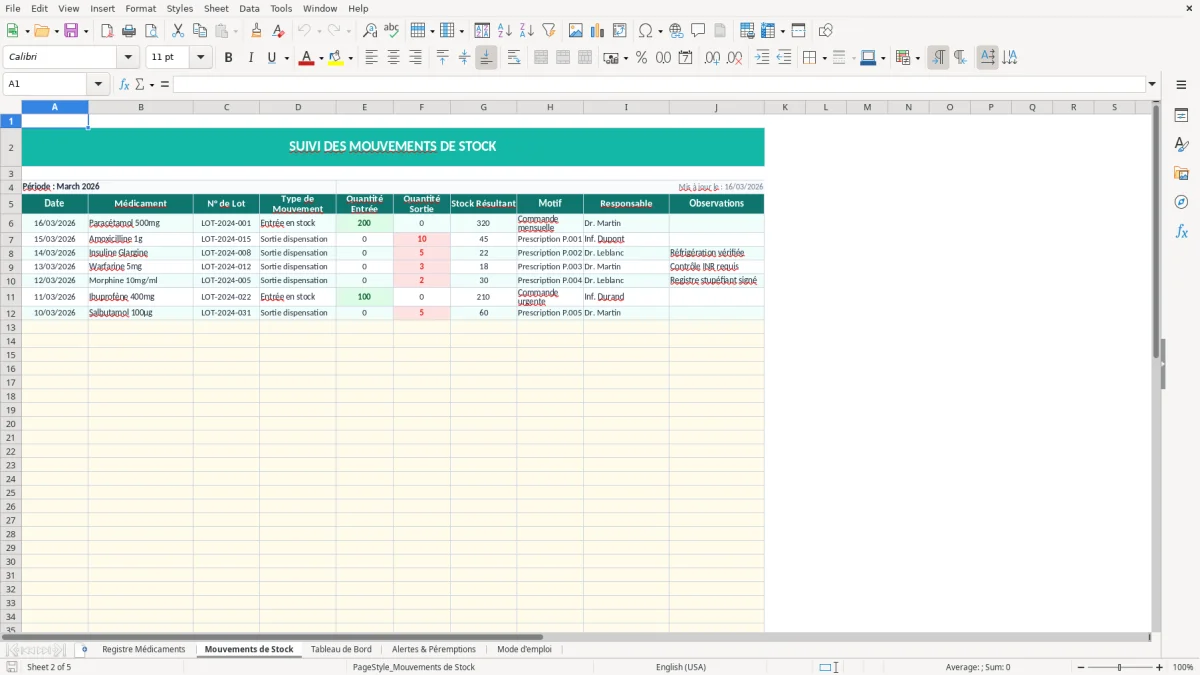The image size is (1200, 675).
Task: Open the Font Color dropdown arrow
Action: (321, 58)
